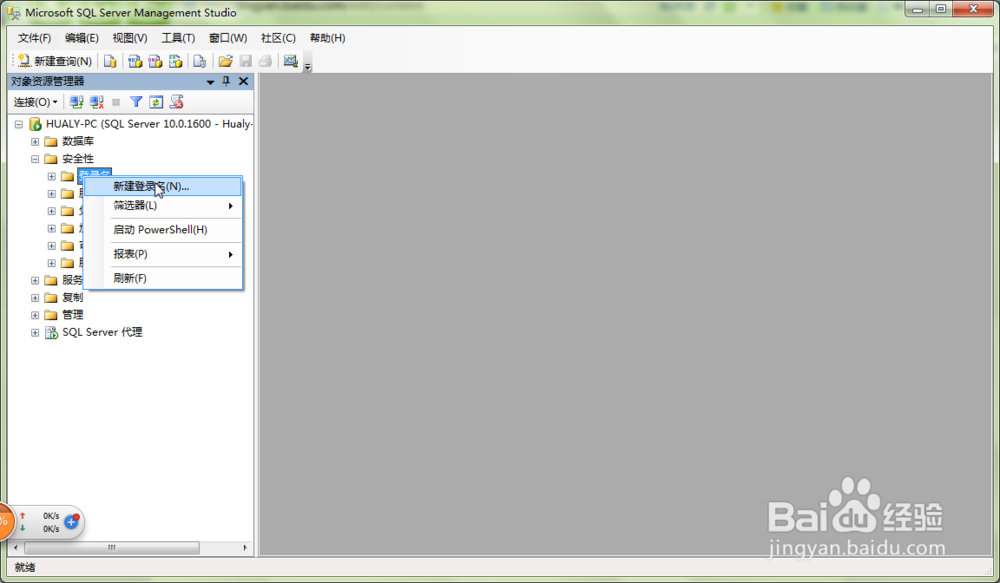Open a file using the standard toolbar icon
This screenshot has width=1000, height=583.
[224, 61]
